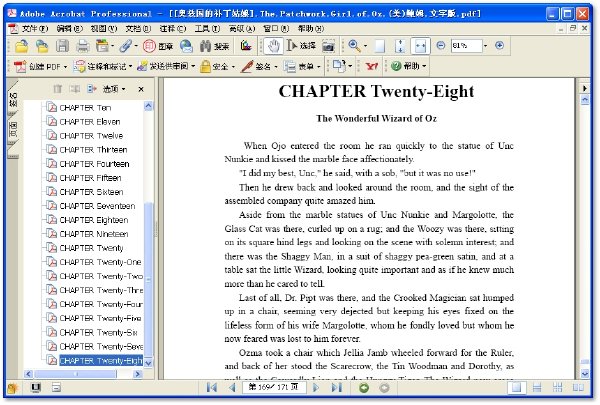Click the Save (floppy disk) icon
This screenshot has height=405, width=600.
tap(62, 46)
